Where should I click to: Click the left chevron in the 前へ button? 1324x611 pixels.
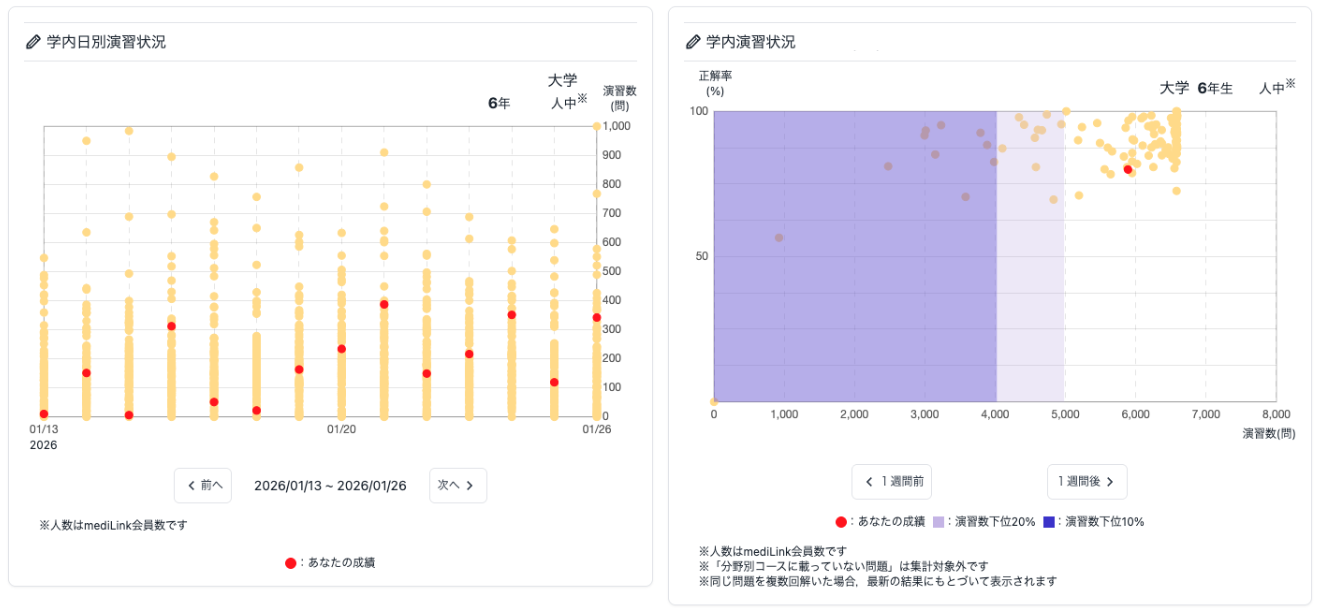(191, 486)
